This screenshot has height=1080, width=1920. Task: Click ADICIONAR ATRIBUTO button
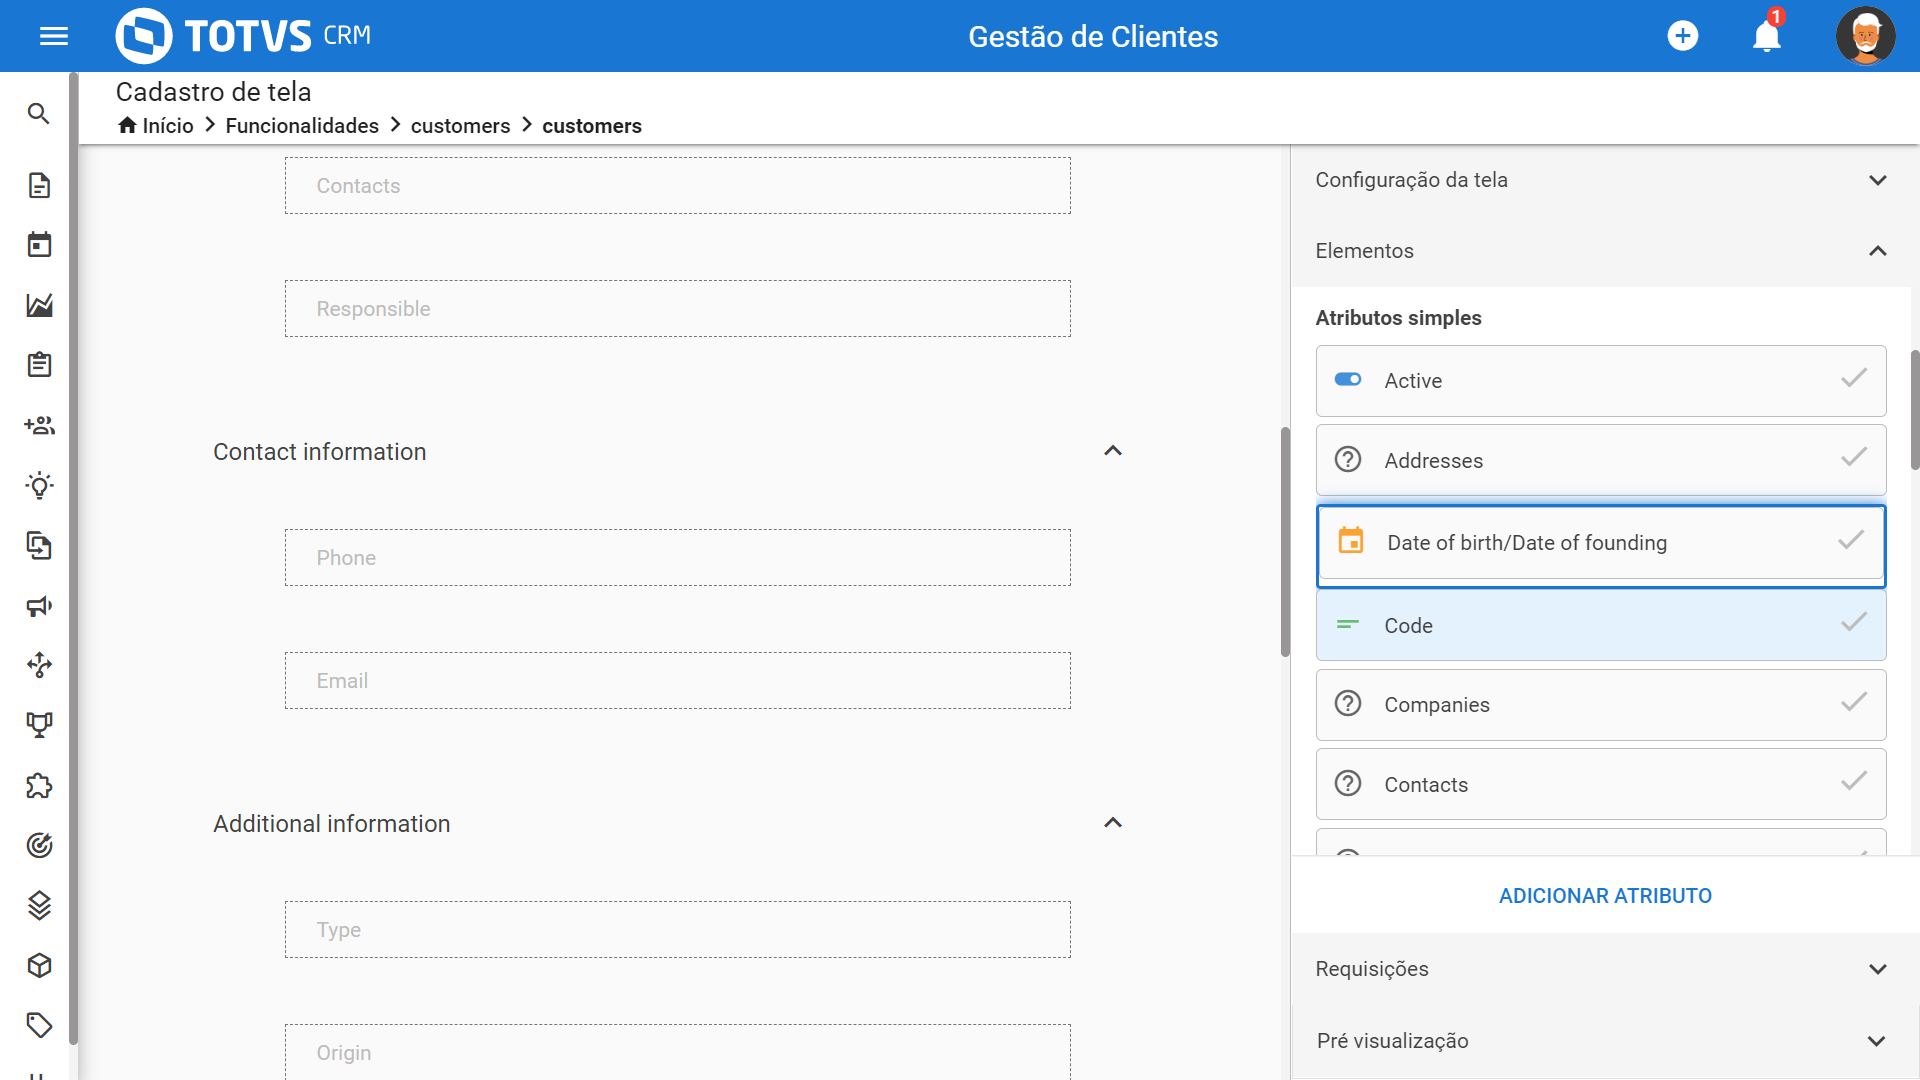[1604, 896]
